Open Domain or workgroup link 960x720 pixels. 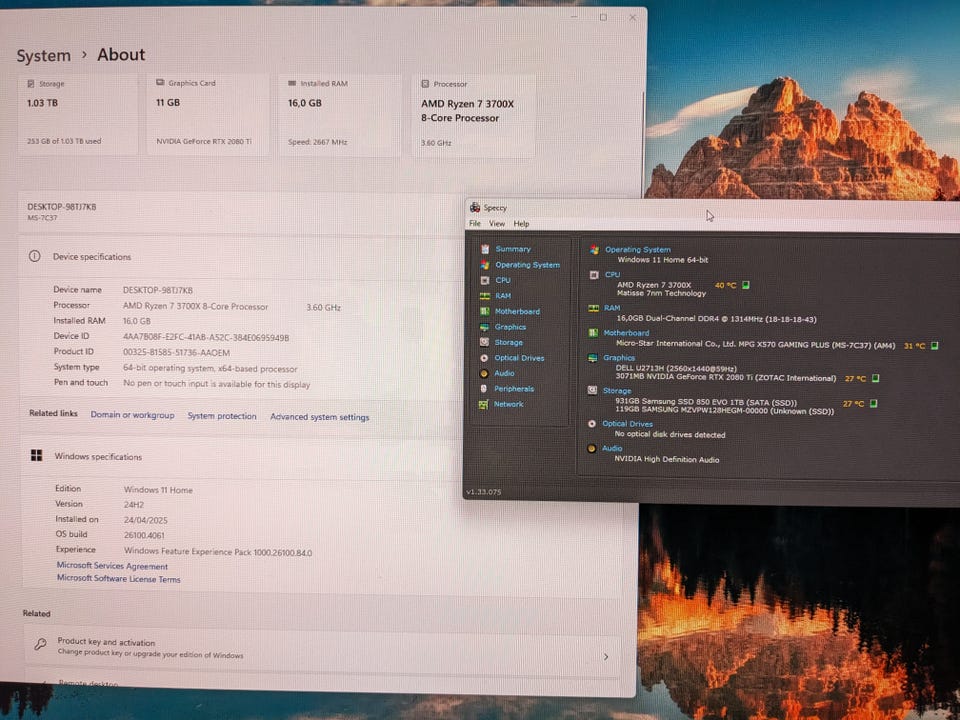(132, 415)
